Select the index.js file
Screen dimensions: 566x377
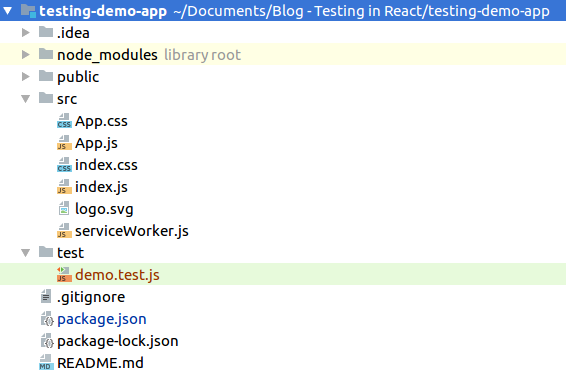click(101, 187)
